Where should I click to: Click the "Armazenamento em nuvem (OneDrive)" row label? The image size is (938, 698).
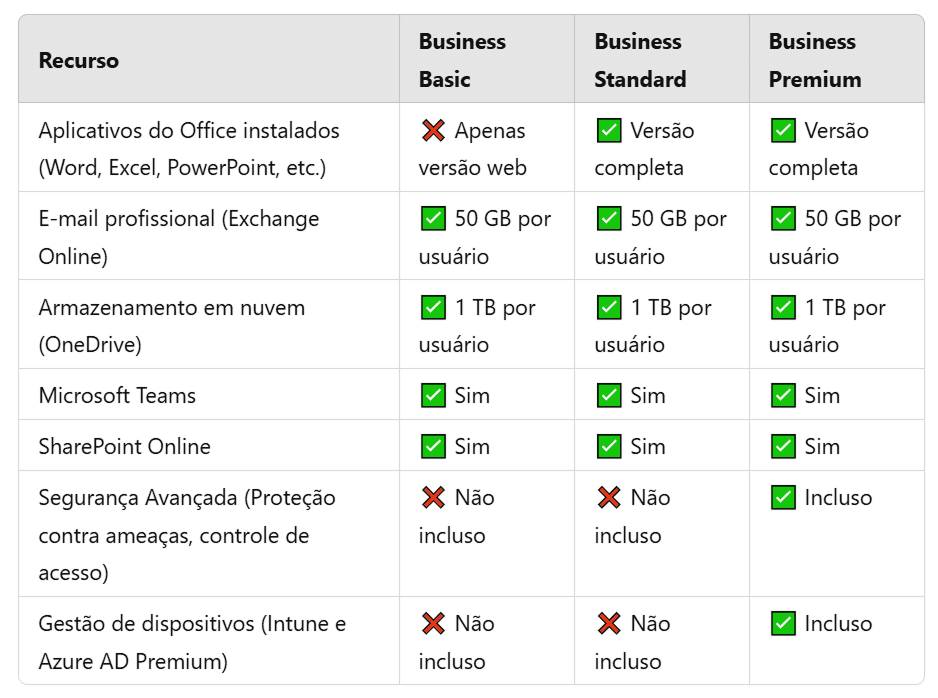[171, 326]
